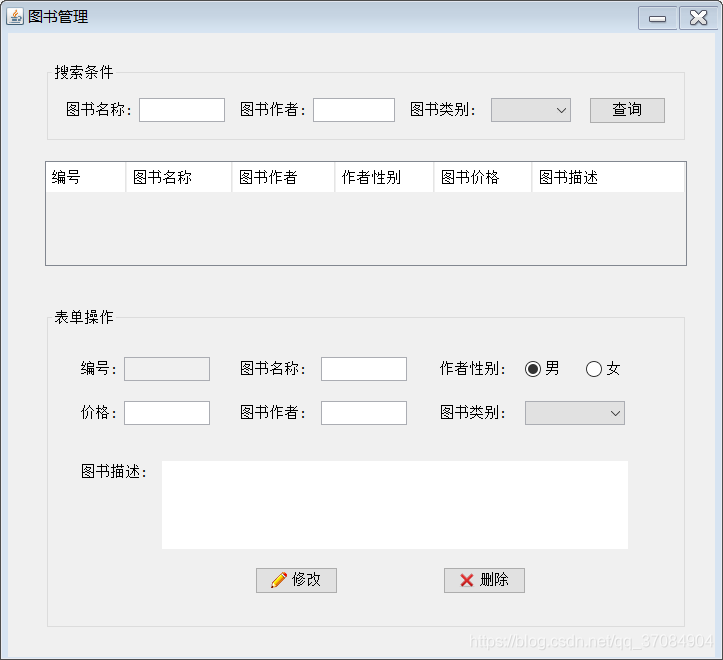
Task: Open the 图书类别 dropdown in search conditions
Action: pos(531,110)
